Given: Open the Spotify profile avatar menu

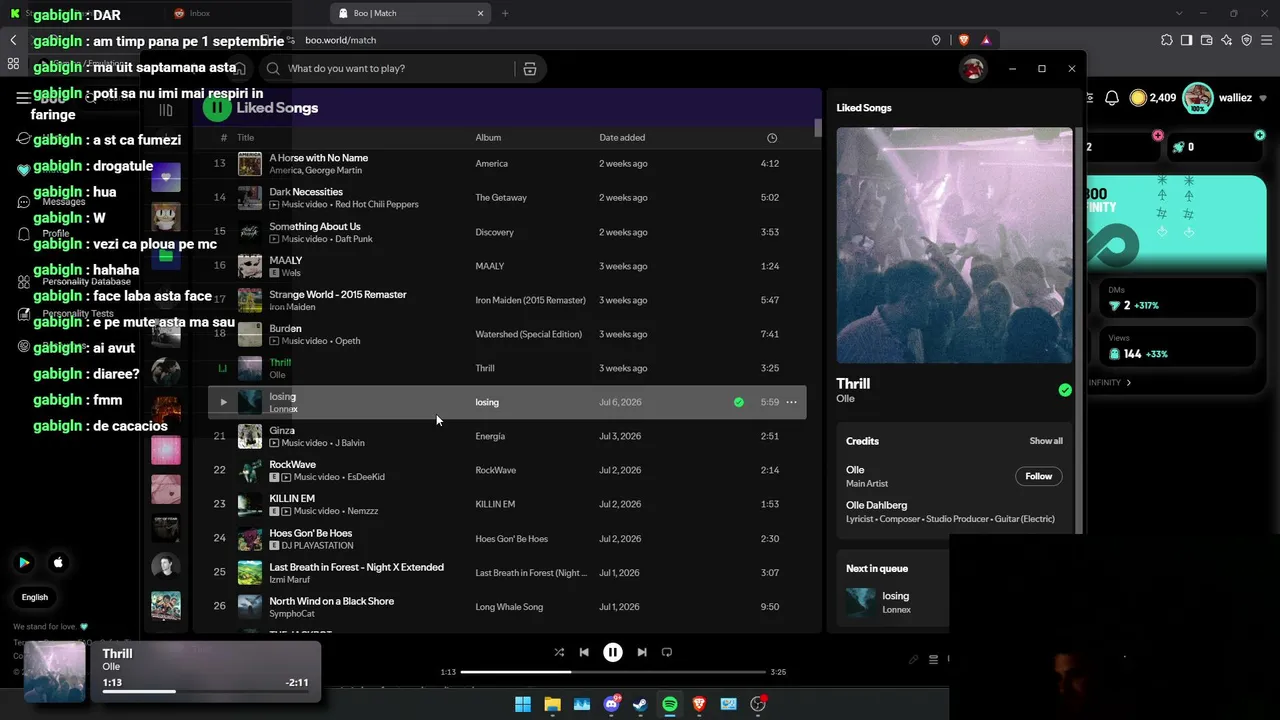Looking at the screenshot, I should tap(973, 69).
